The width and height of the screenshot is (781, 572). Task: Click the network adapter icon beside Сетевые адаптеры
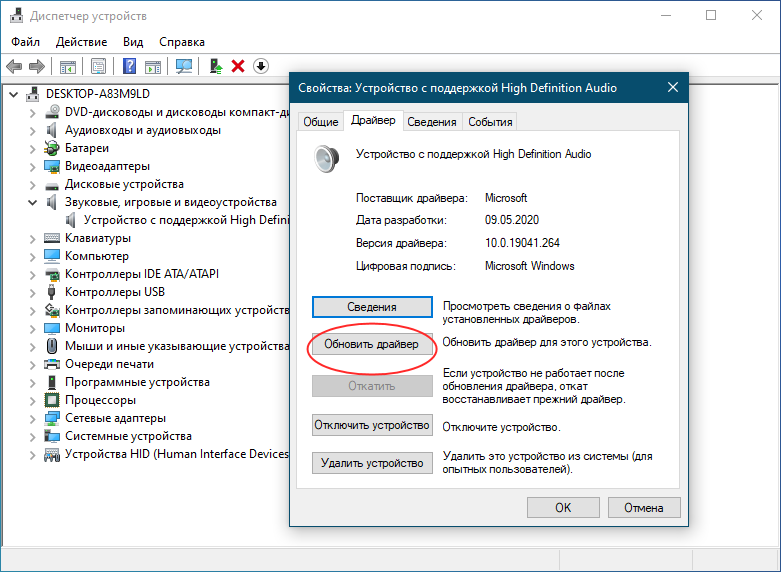click(52, 418)
